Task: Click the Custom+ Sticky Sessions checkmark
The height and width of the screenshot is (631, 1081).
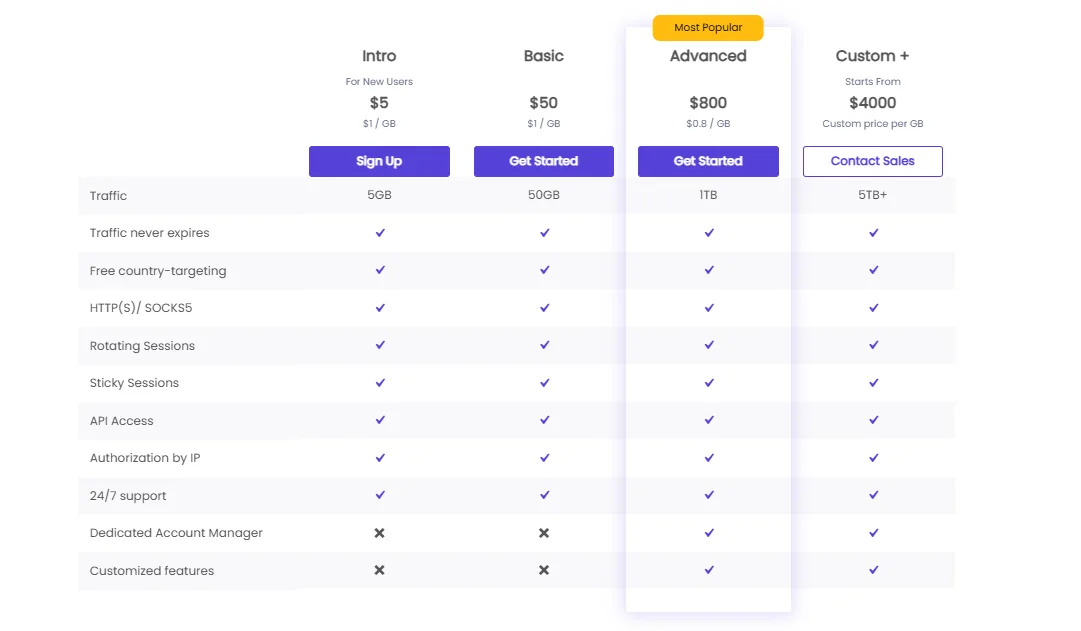Action: pyautogui.click(x=873, y=383)
